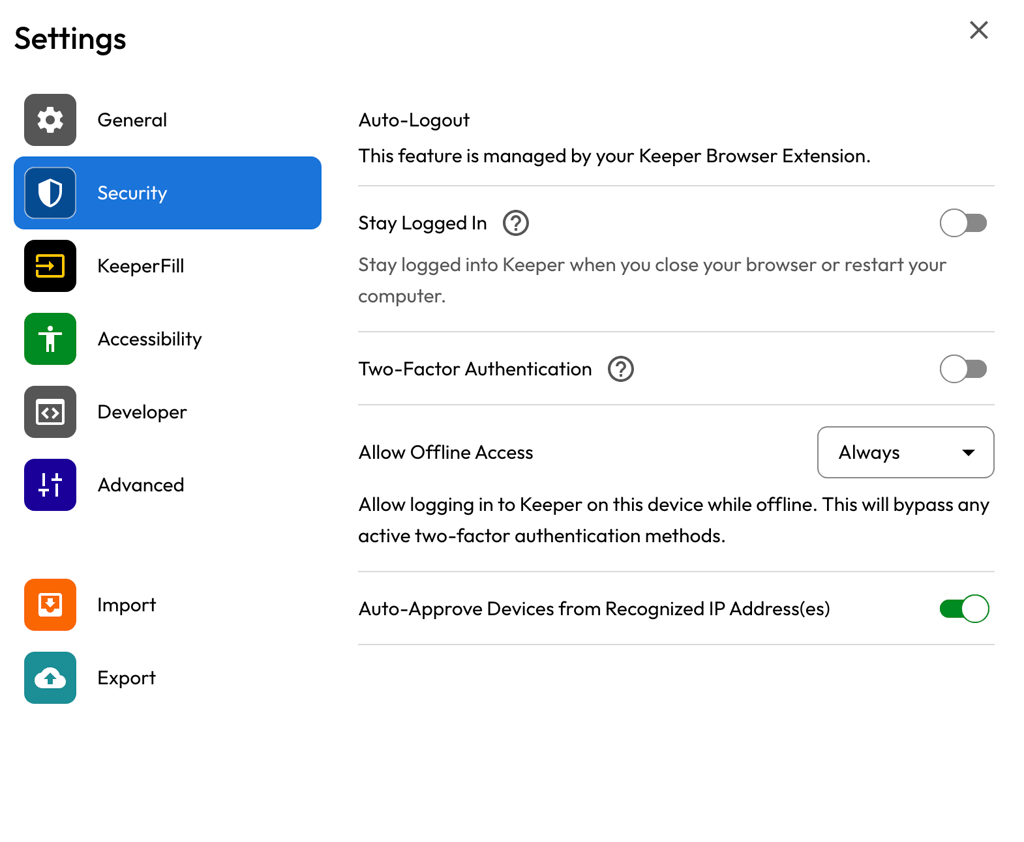1024x842 pixels.
Task: Choose the Import option label
Action: 127,606
